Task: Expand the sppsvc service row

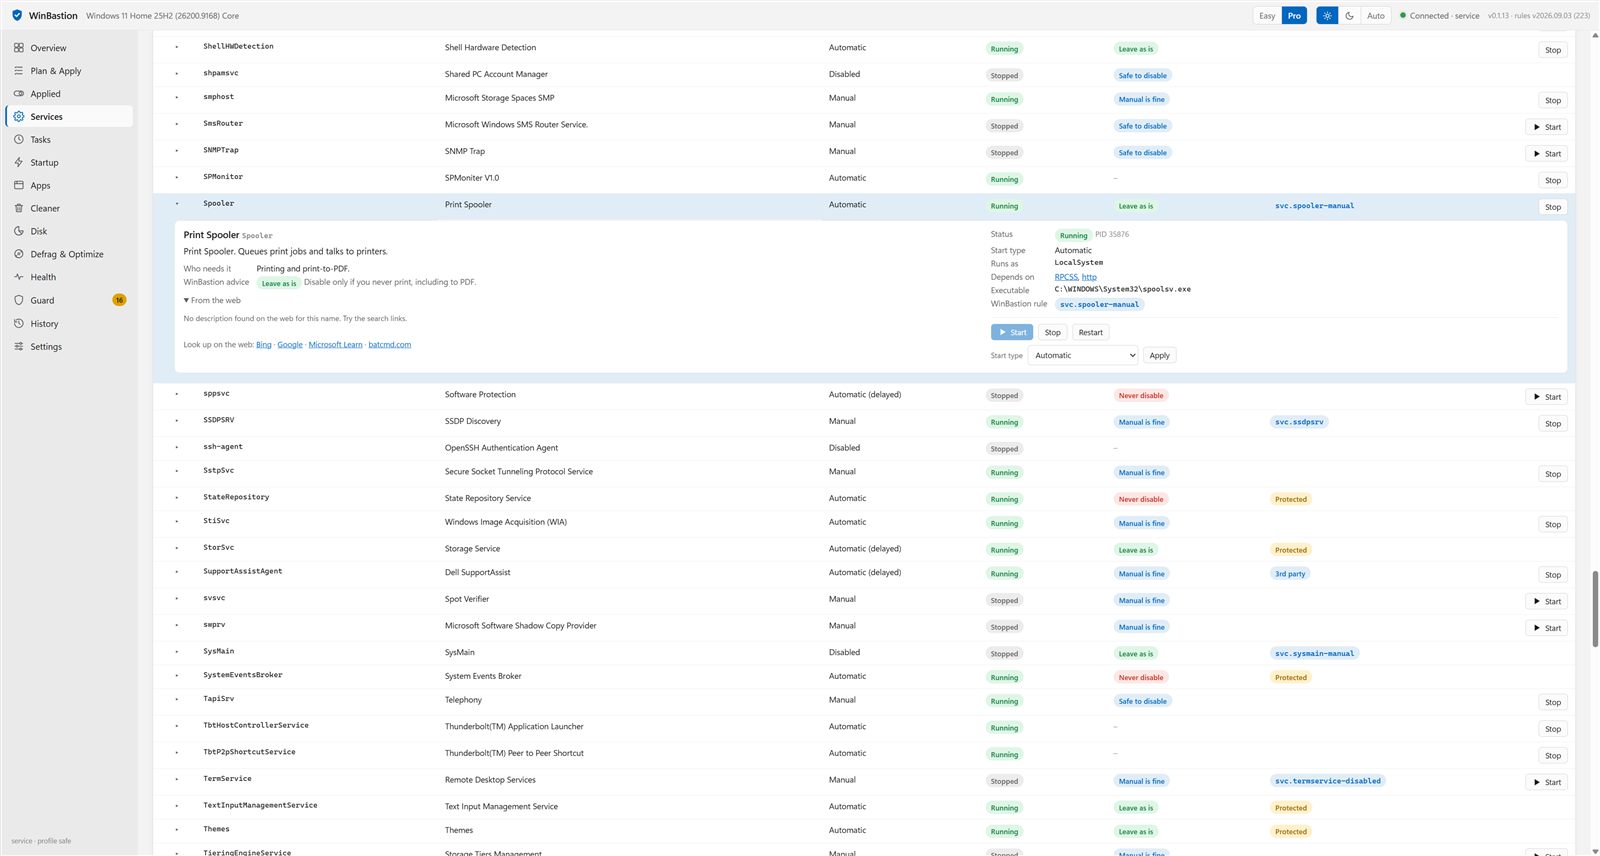Action: [x=177, y=394]
